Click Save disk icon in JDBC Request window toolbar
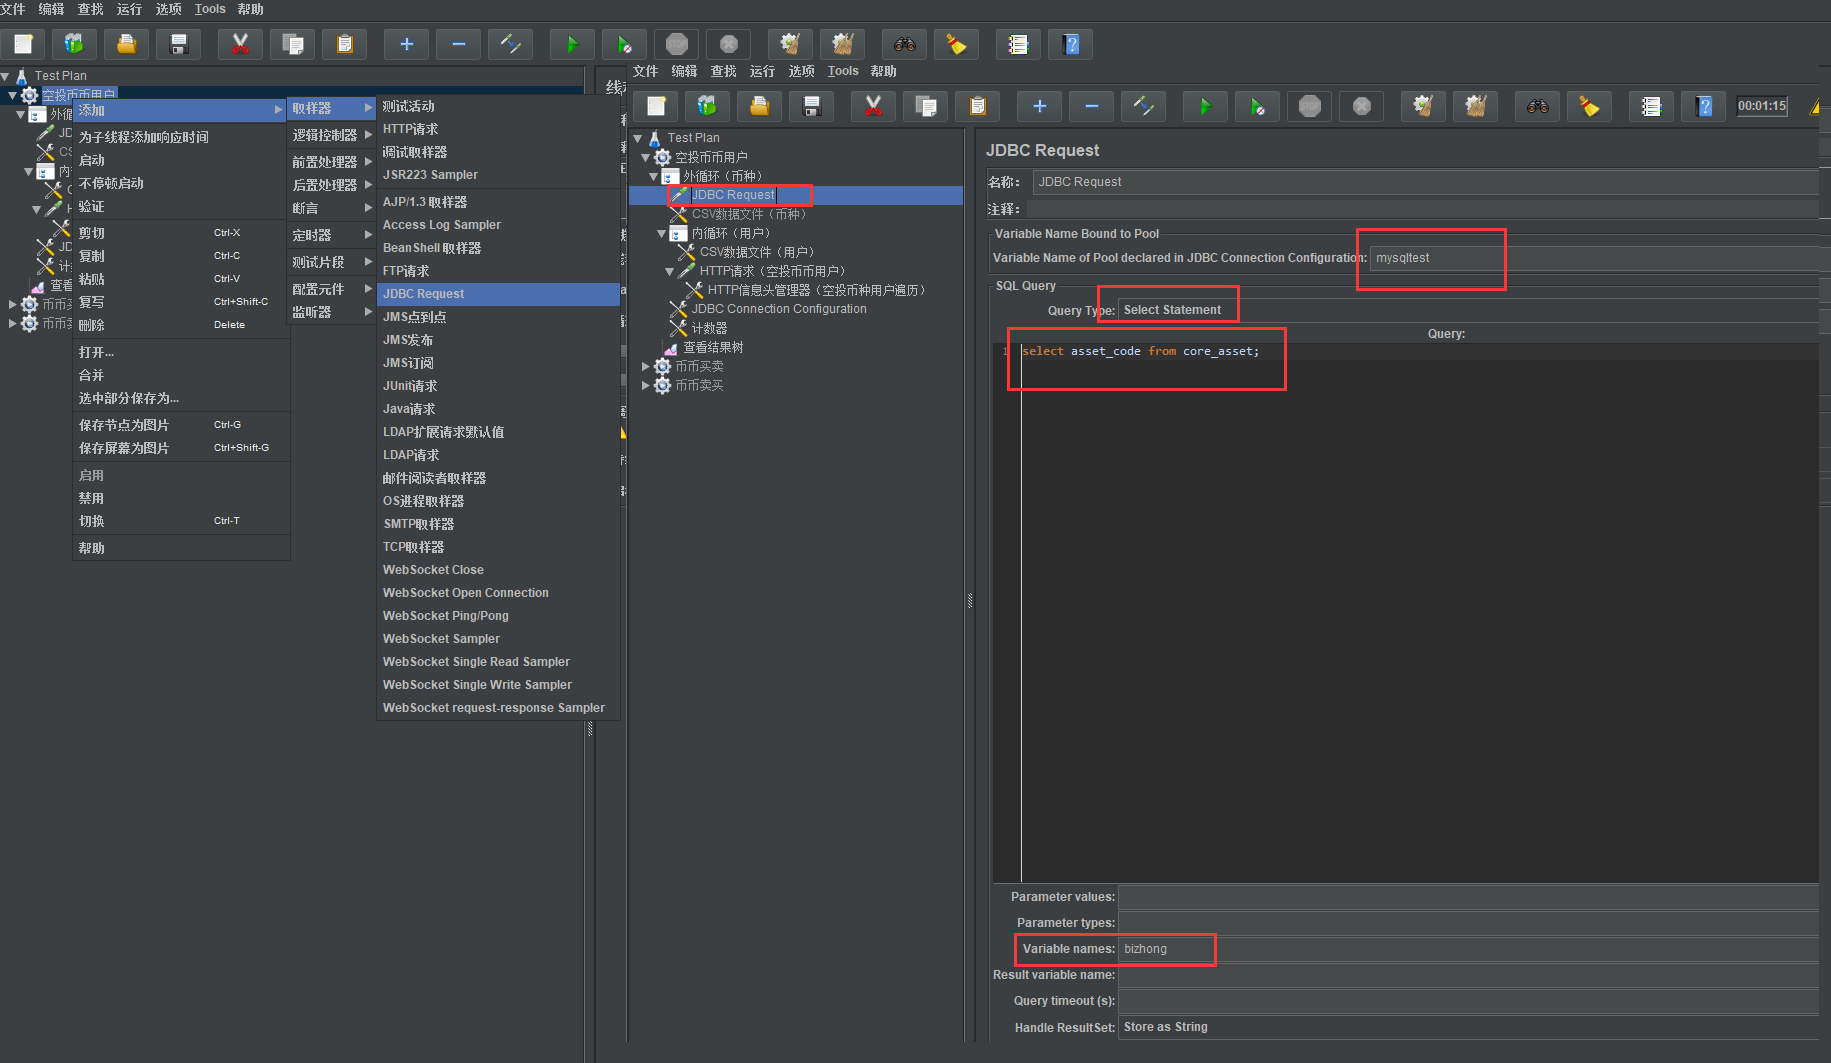Screen dimensions: 1831x1063 [812, 106]
